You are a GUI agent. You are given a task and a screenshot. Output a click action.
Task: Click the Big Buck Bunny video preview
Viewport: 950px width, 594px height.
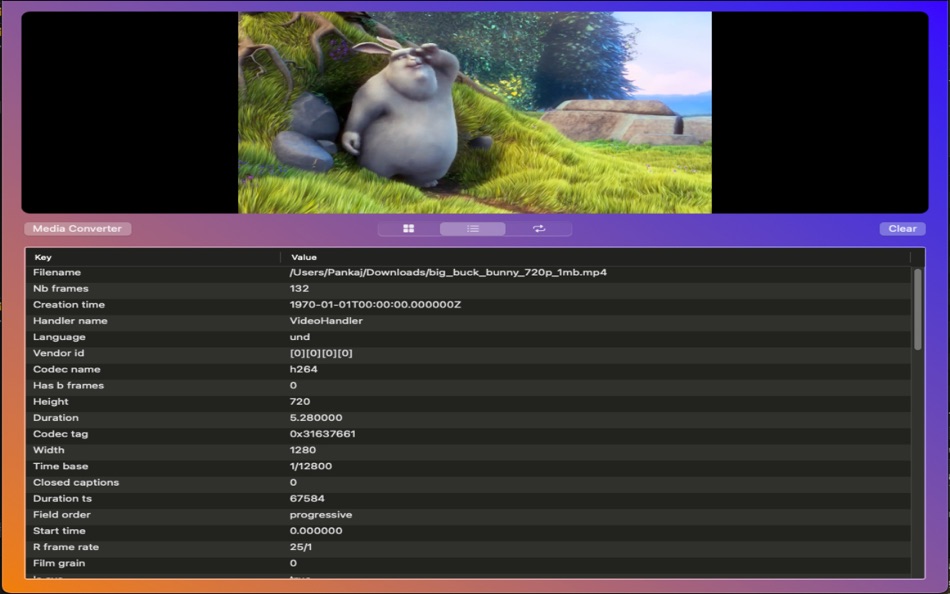click(474, 113)
